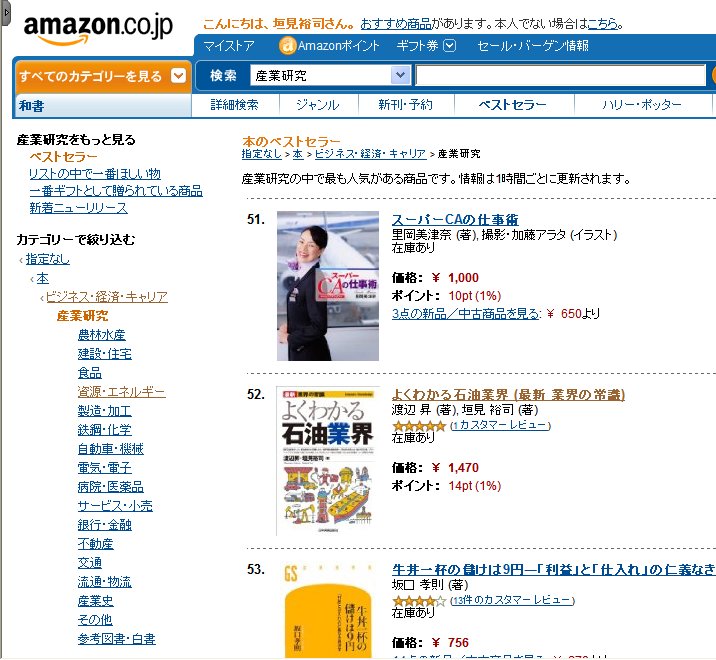The height and width of the screenshot is (660, 716).
Task: Click the マイストア menu item
Action: [229, 46]
